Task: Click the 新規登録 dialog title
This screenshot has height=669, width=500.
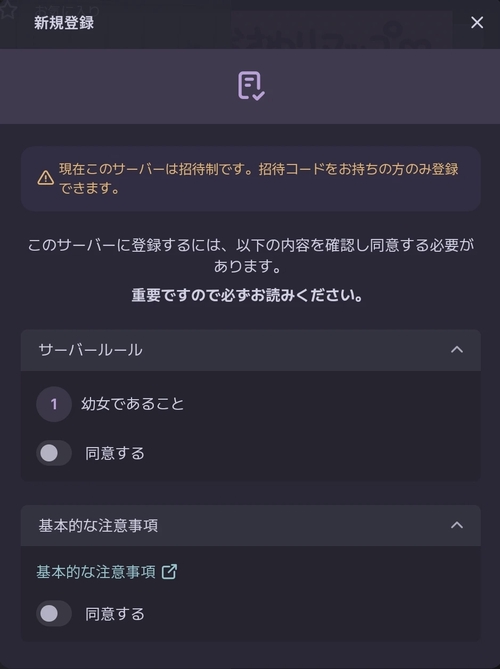Action: point(64,23)
